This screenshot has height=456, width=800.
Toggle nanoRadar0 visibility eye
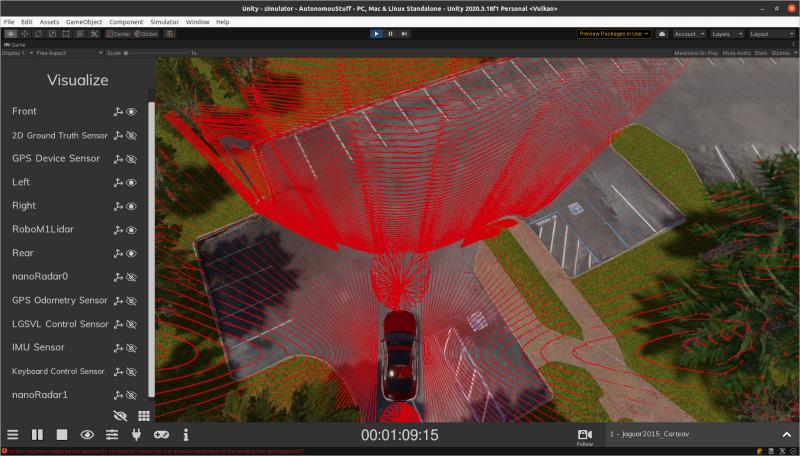tap(132, 277)
